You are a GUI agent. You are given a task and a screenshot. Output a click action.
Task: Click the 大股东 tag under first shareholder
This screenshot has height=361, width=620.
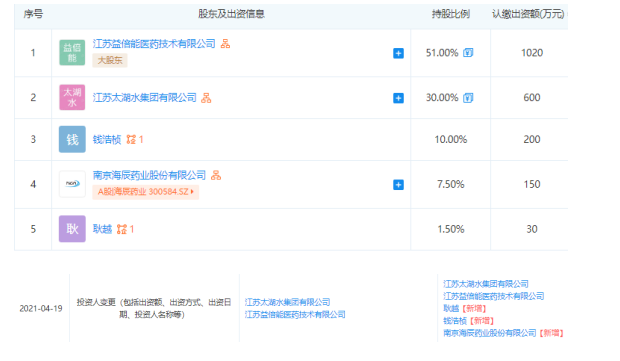coord(110,60)
